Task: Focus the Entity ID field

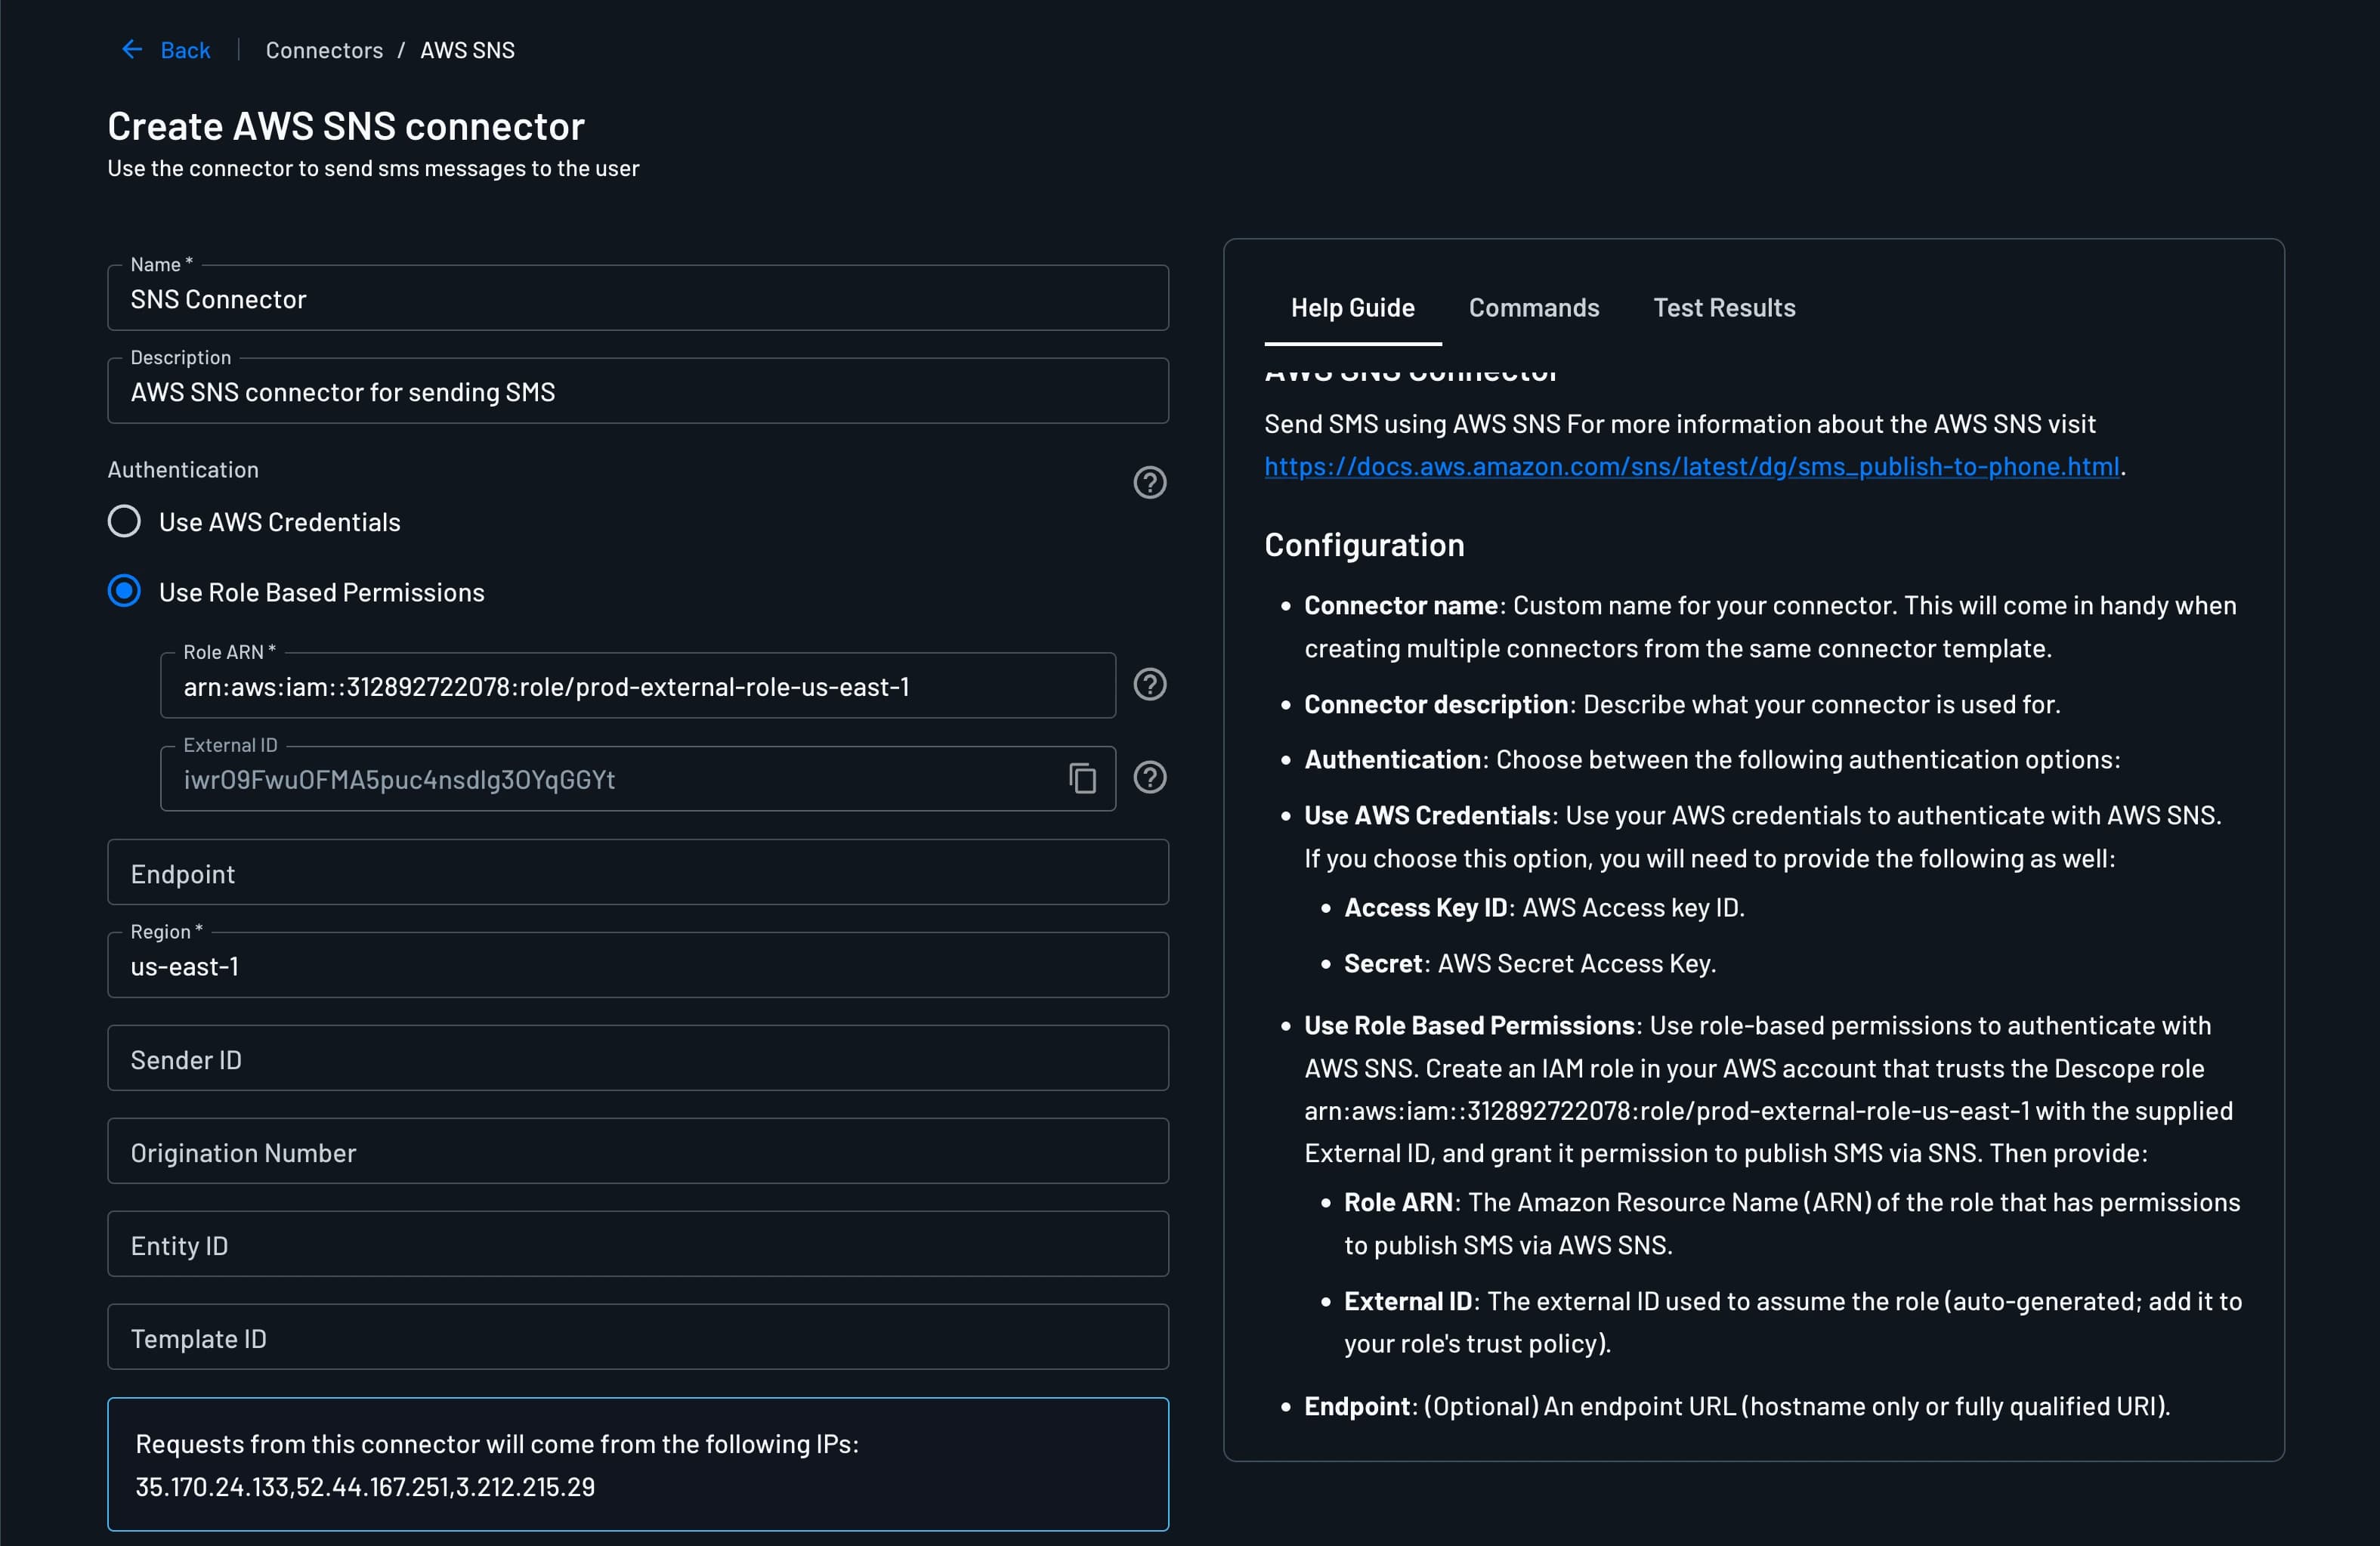Action: click(638, 1245)
